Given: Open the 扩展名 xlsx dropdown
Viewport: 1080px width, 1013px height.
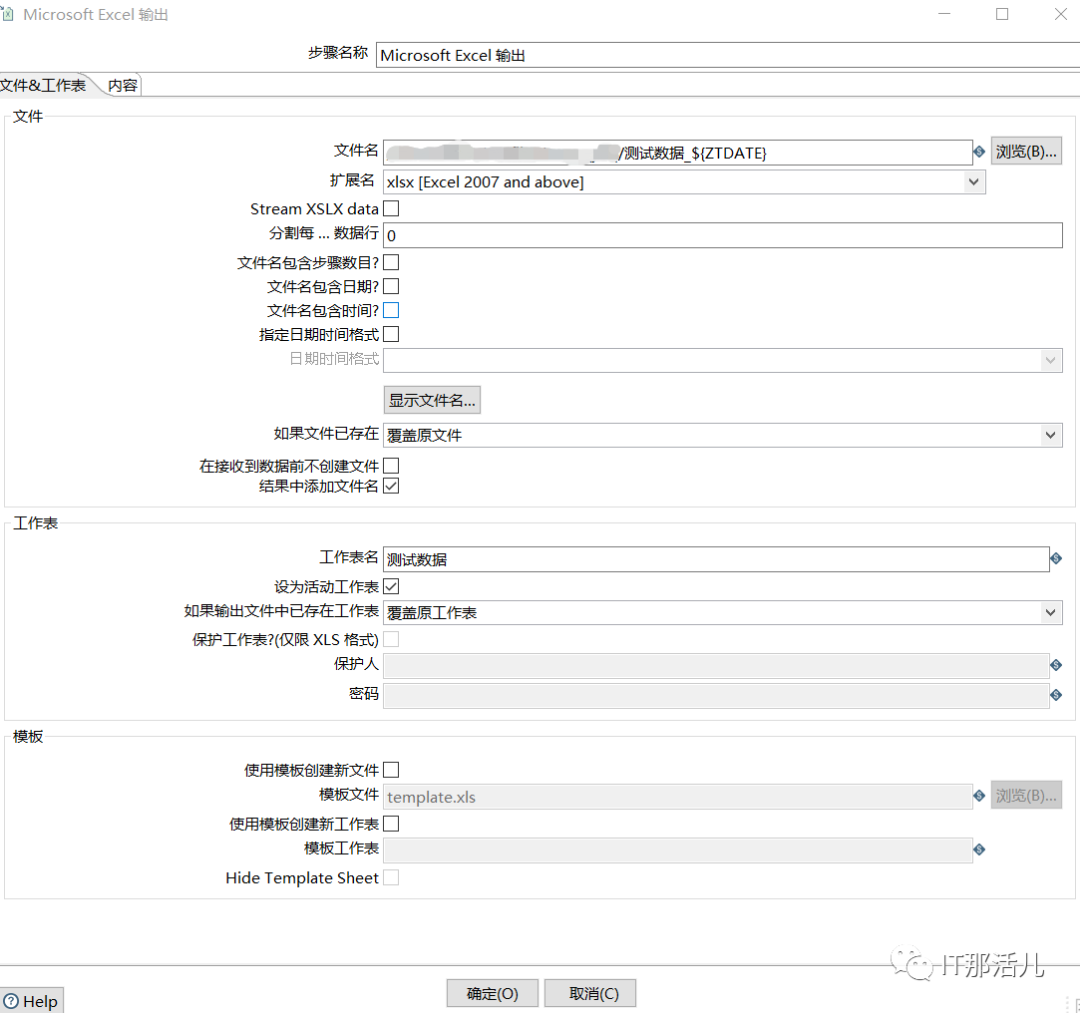Looking at the screenshot, I should pos(684,182).
